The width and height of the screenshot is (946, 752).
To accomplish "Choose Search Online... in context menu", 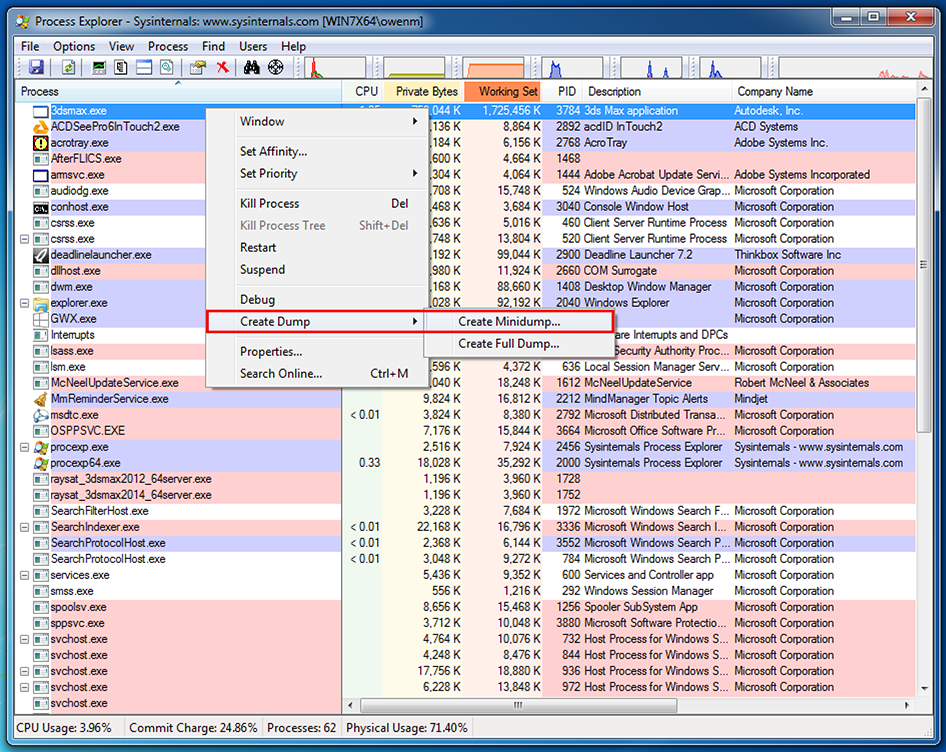I will click(x=317, y=374).
